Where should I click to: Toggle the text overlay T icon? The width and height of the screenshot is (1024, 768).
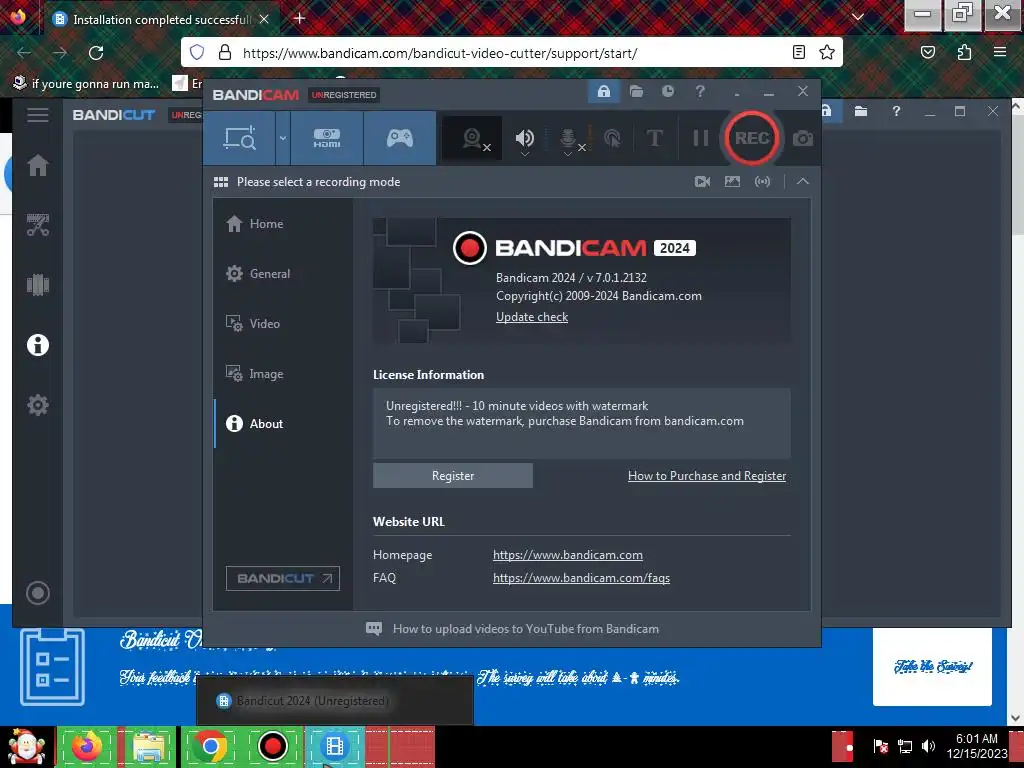pyautogui.click(x=654, y=138)
